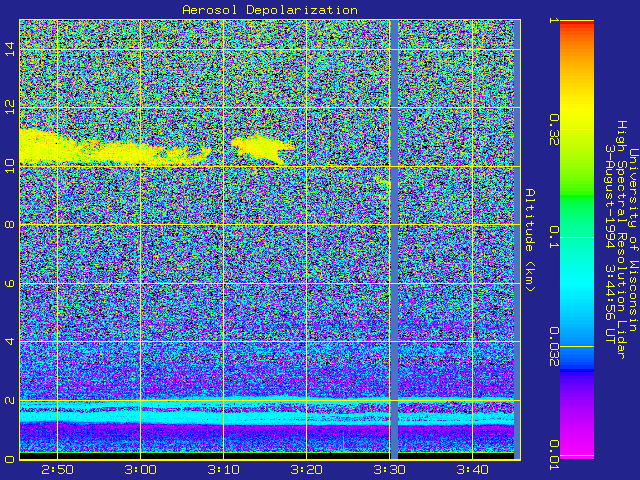Click the yellow cirrus cloud near 3:15
The height and width of the screenshot is (480, 640).
(x=261, y=148)
